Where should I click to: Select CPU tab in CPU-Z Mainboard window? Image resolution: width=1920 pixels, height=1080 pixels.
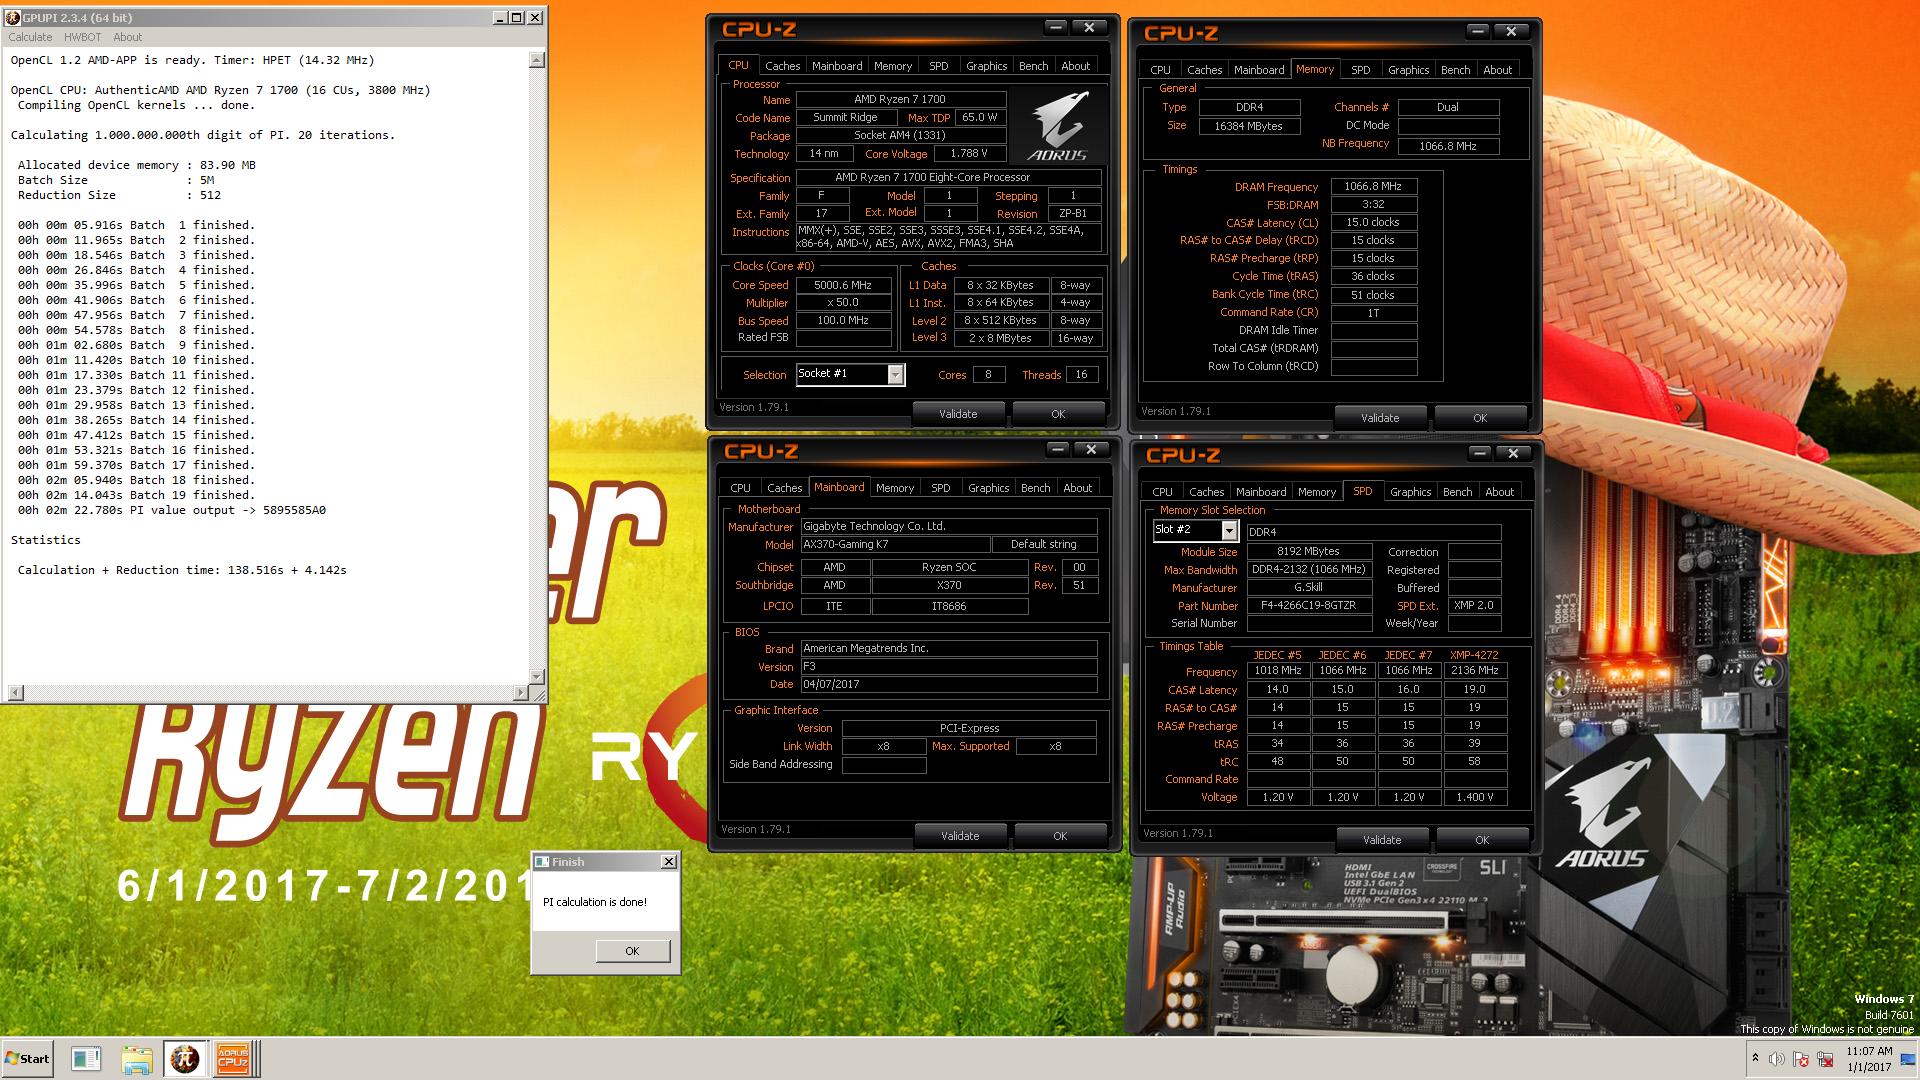pyautogui.click(x=740, y=488)
